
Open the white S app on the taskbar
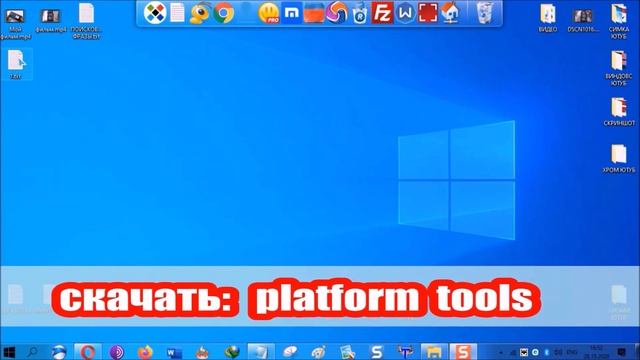(x=376, y=352)
